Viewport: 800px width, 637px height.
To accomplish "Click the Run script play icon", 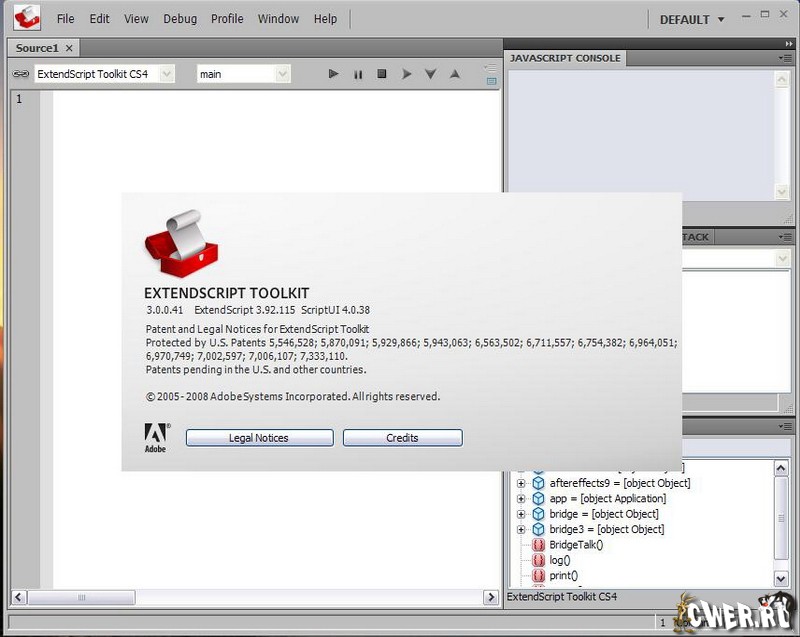I will coord(333,74).
